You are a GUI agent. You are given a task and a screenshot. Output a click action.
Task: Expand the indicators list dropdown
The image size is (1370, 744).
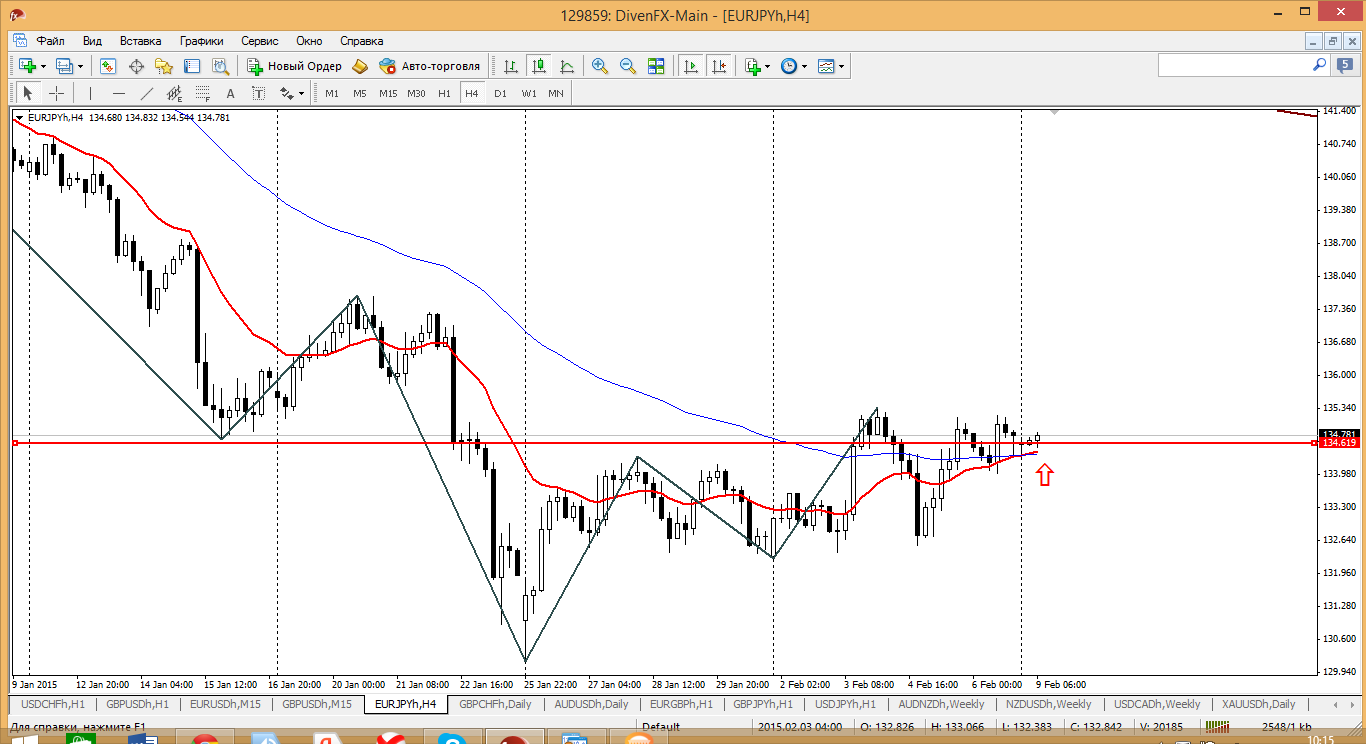(767, 66)
